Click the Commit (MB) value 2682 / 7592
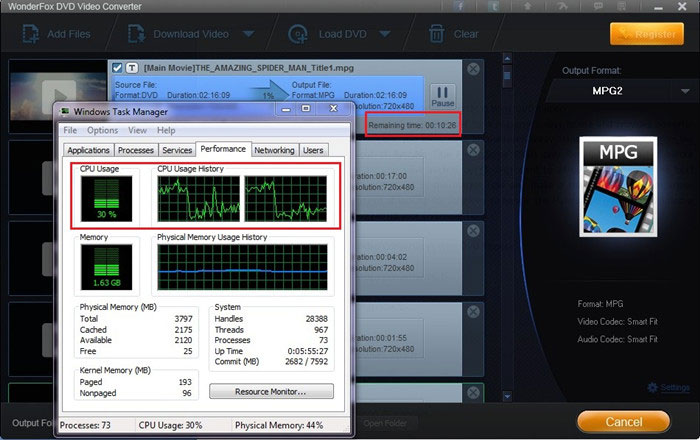Image resolution: width=700 pixels, height=440 pixels. point(306,361)
